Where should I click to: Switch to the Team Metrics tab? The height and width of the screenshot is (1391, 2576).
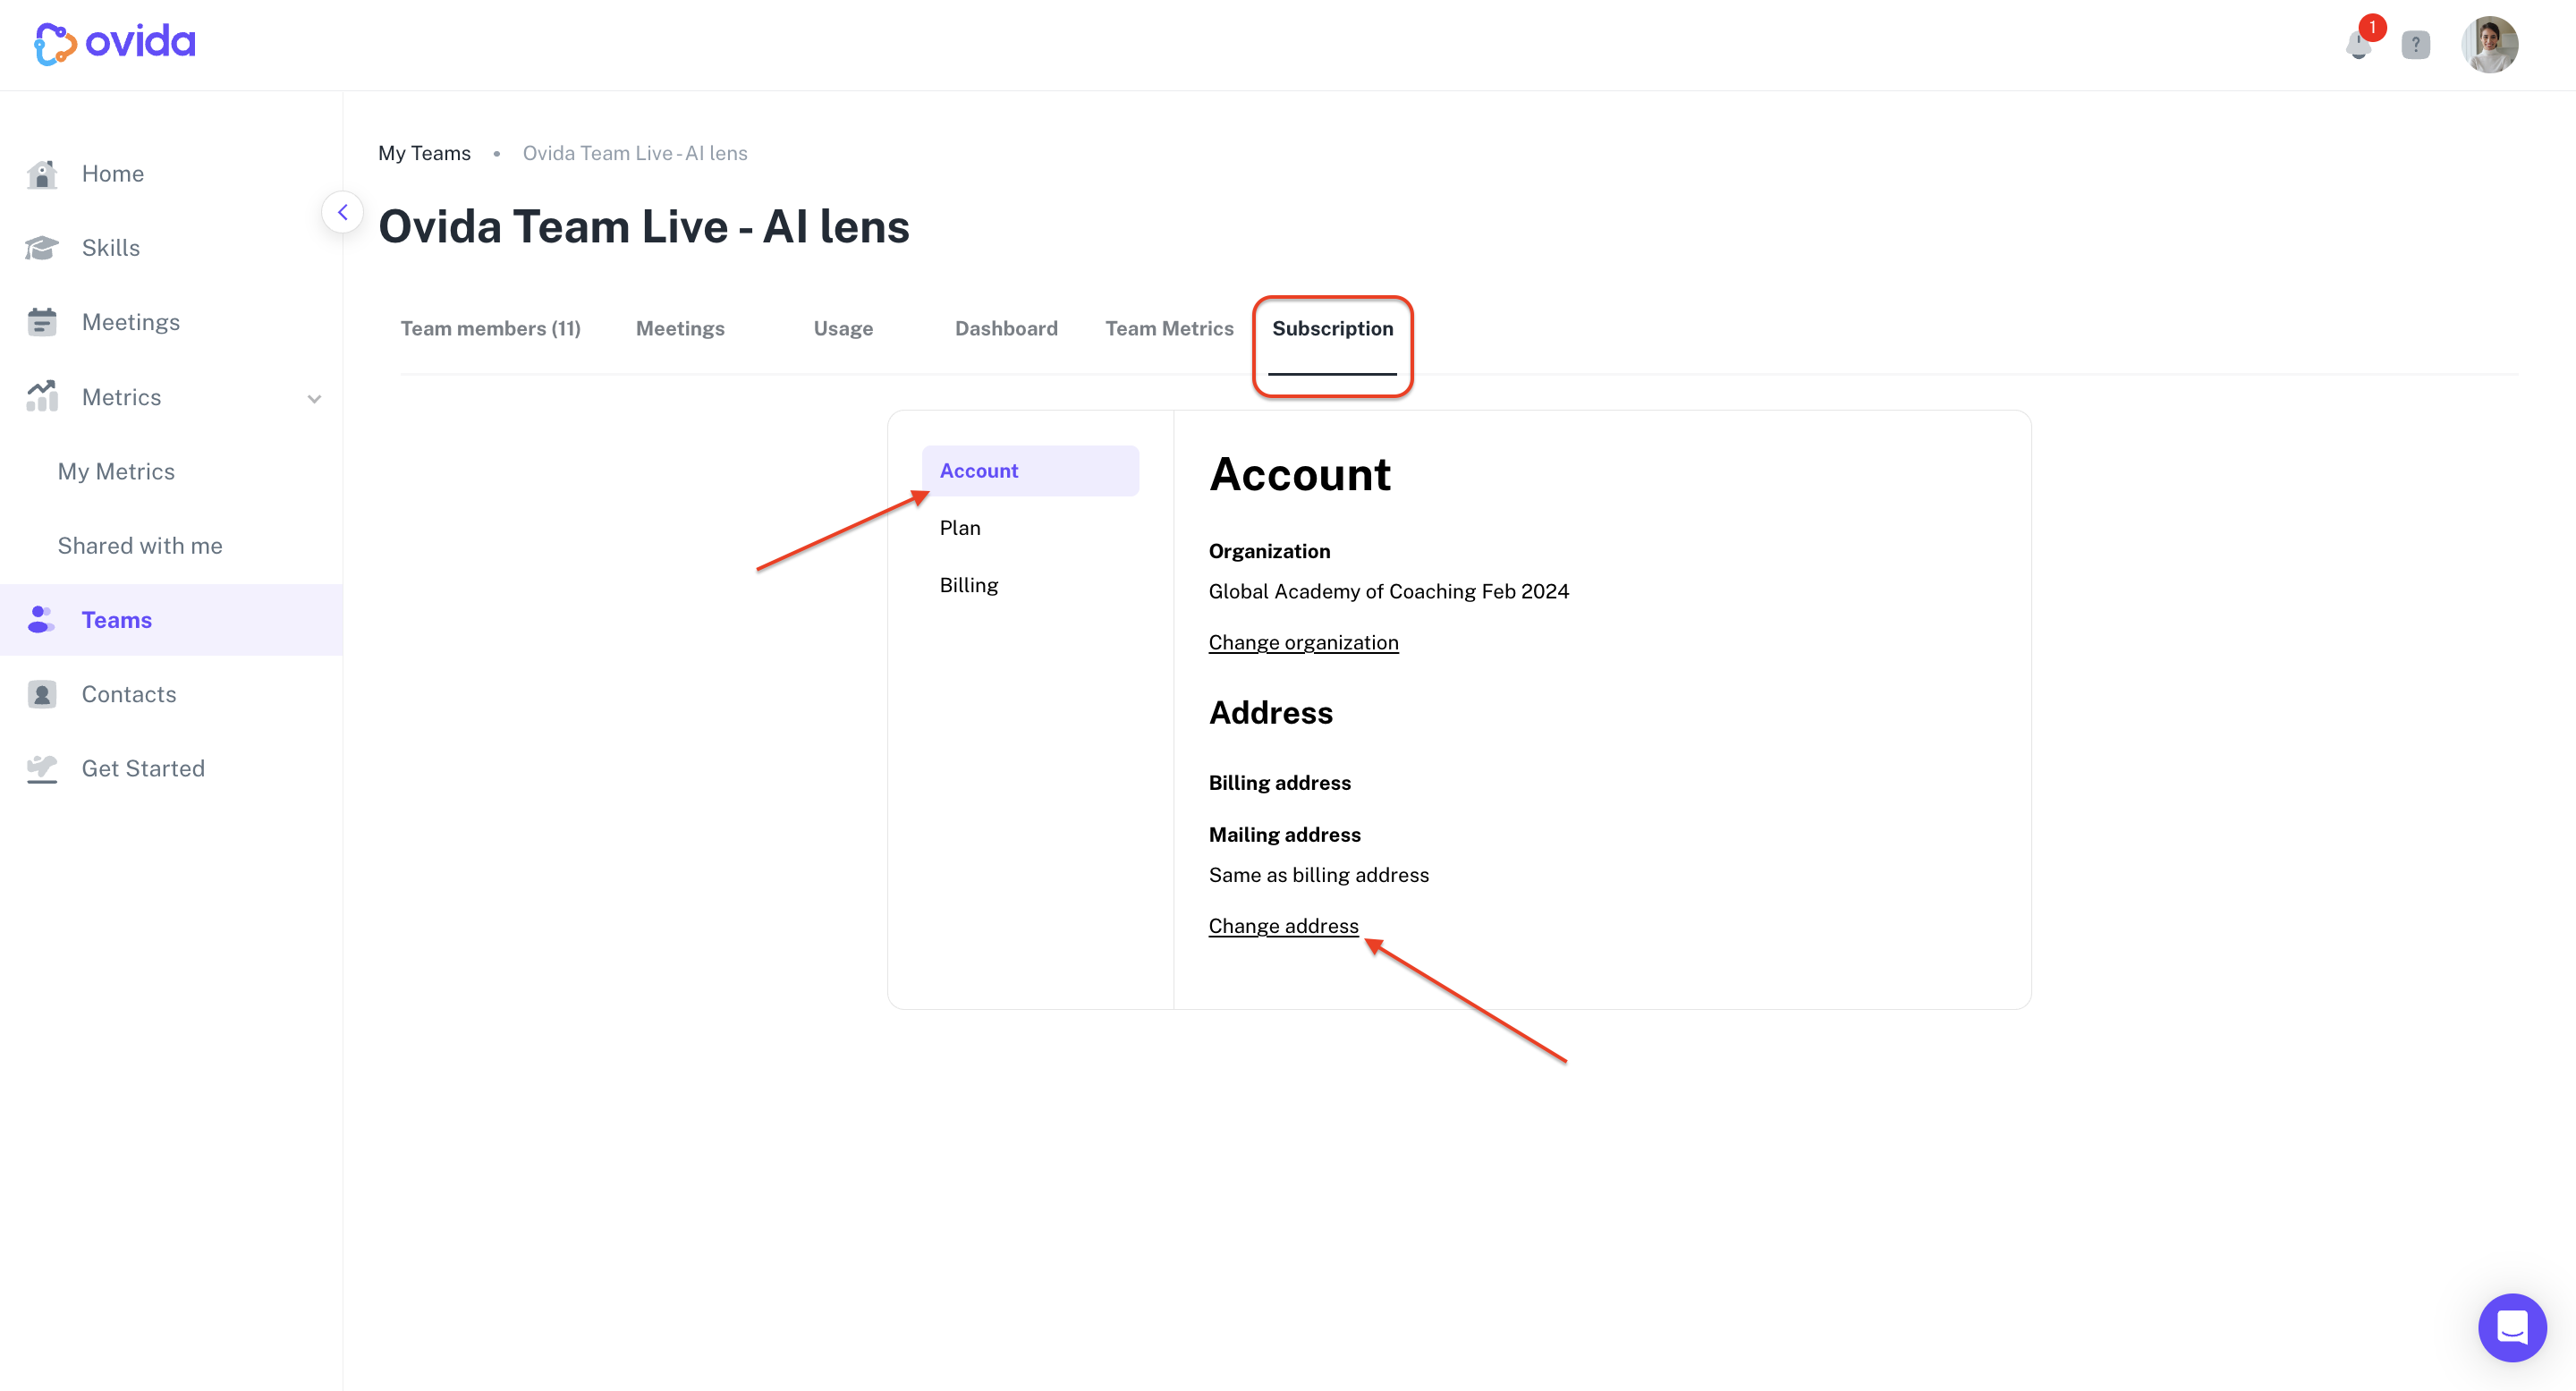point(1169,329)
